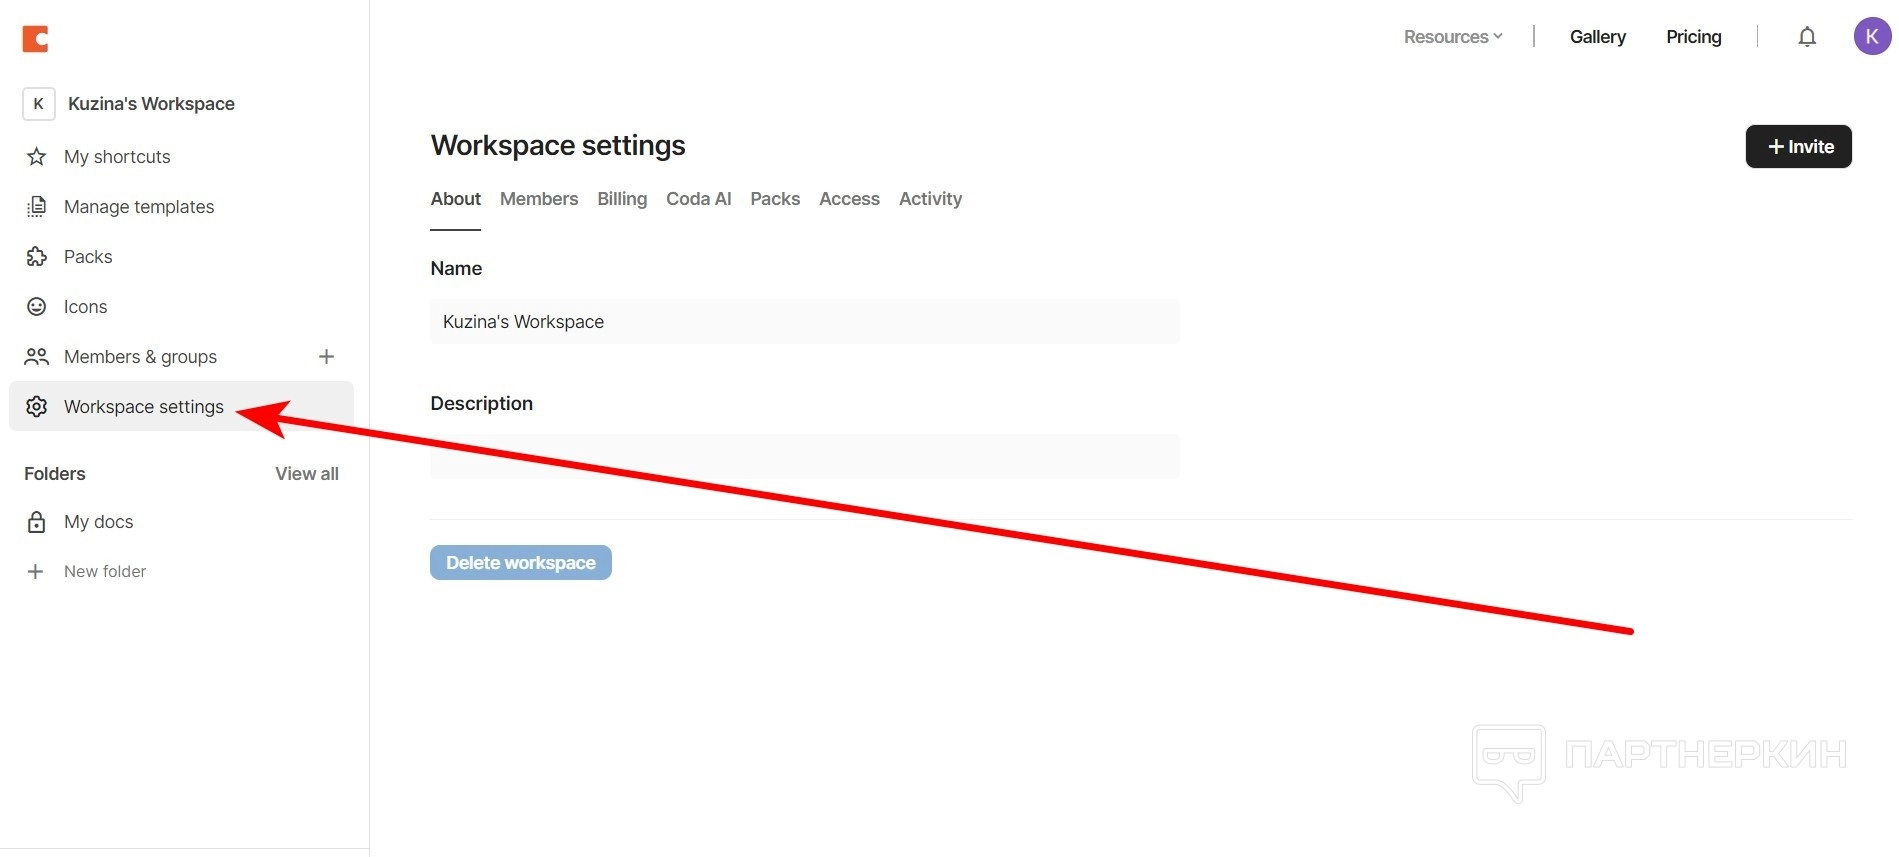Click the star icon beside My shortcuts
Viewport: 1899px width, 857px height.
point(37,157)
